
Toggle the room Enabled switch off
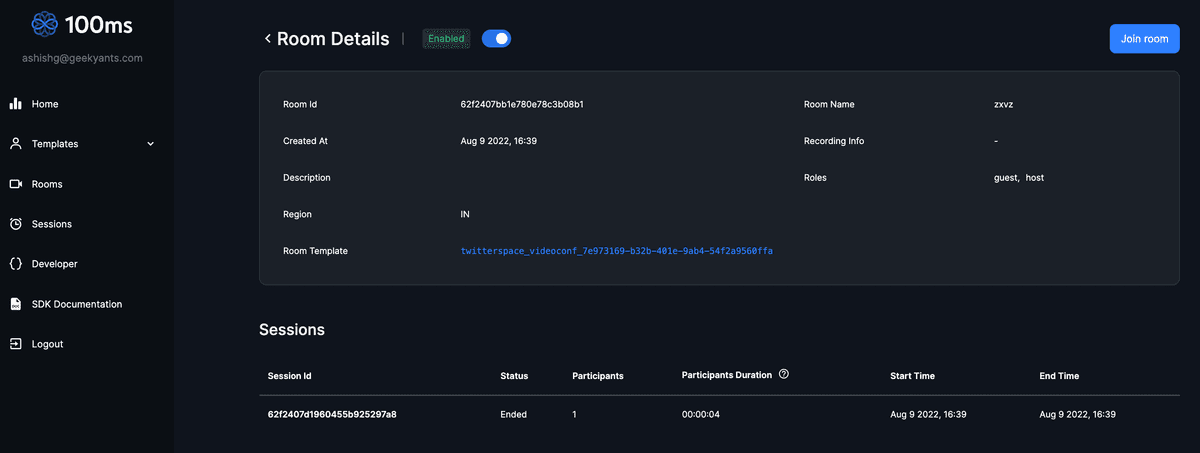pyautogui.click(x=496, y=39)
